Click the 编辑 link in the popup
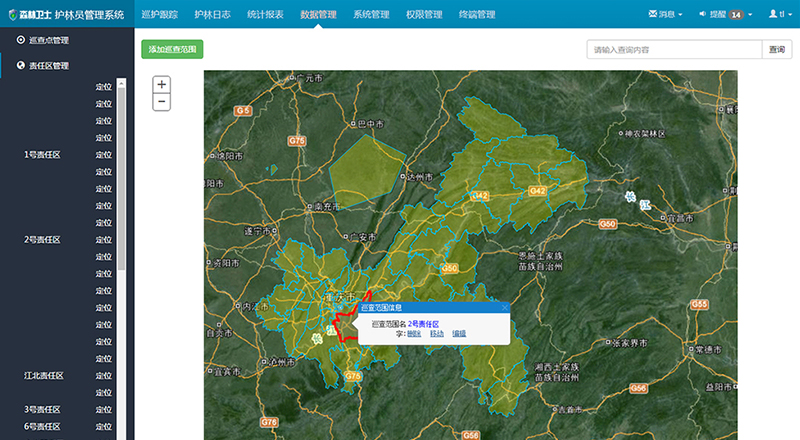 click(459, 334)
